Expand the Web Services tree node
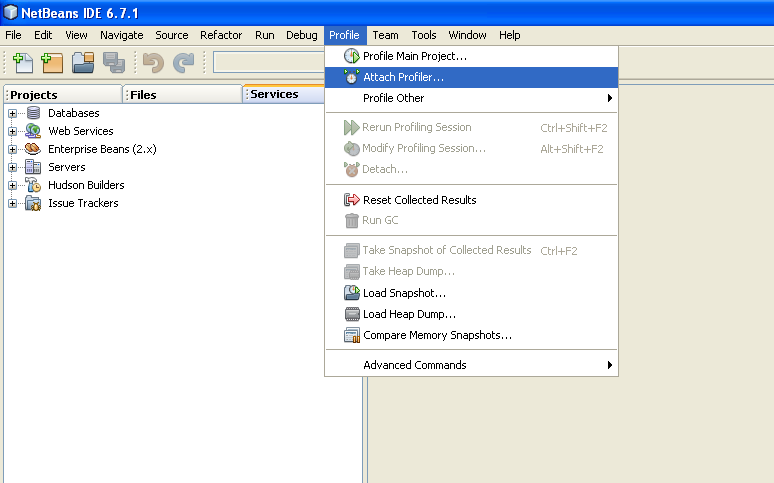The width and height of the screenshot is (774, 483). (x=12, y=131)
